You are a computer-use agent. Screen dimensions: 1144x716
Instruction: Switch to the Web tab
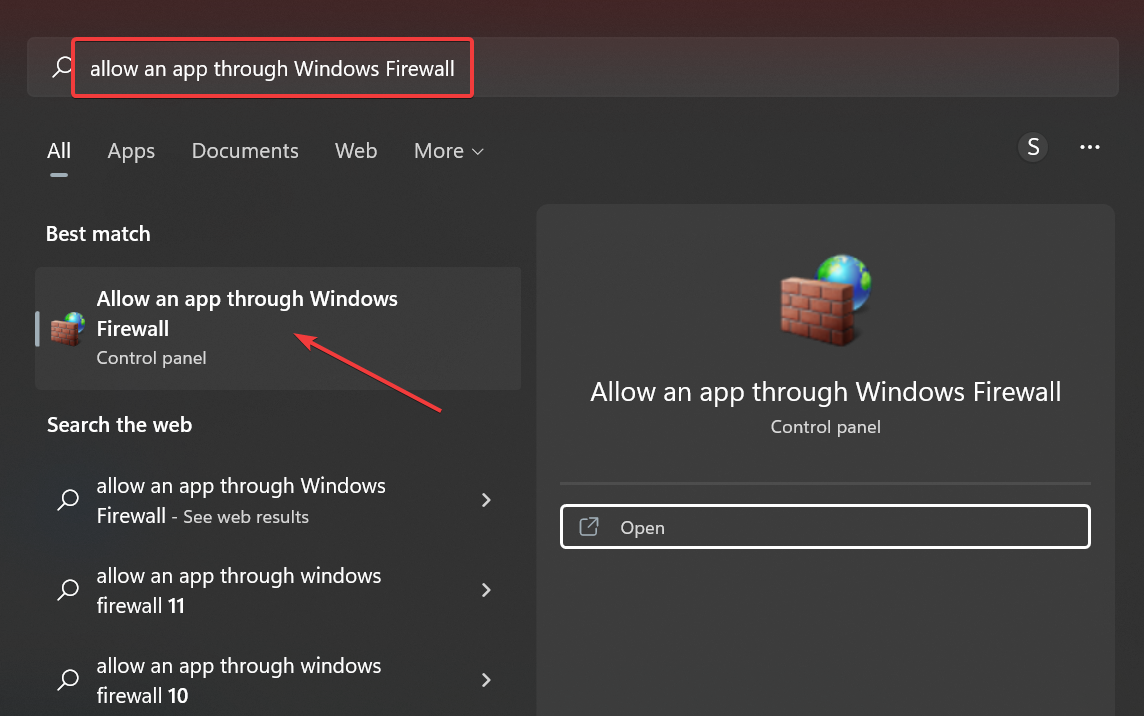click(x=356, y=151)
